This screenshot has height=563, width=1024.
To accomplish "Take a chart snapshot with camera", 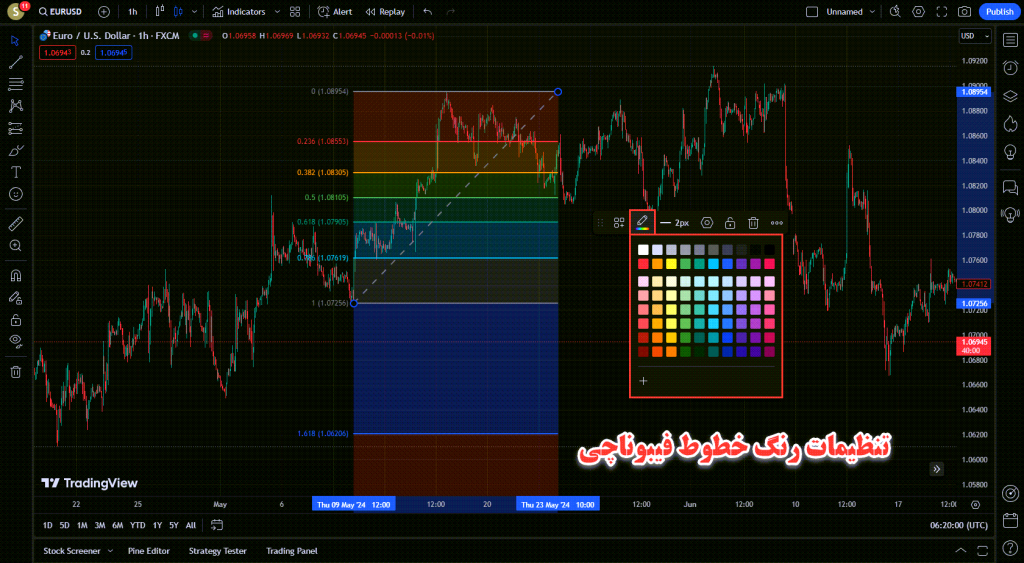I will 964,12.
